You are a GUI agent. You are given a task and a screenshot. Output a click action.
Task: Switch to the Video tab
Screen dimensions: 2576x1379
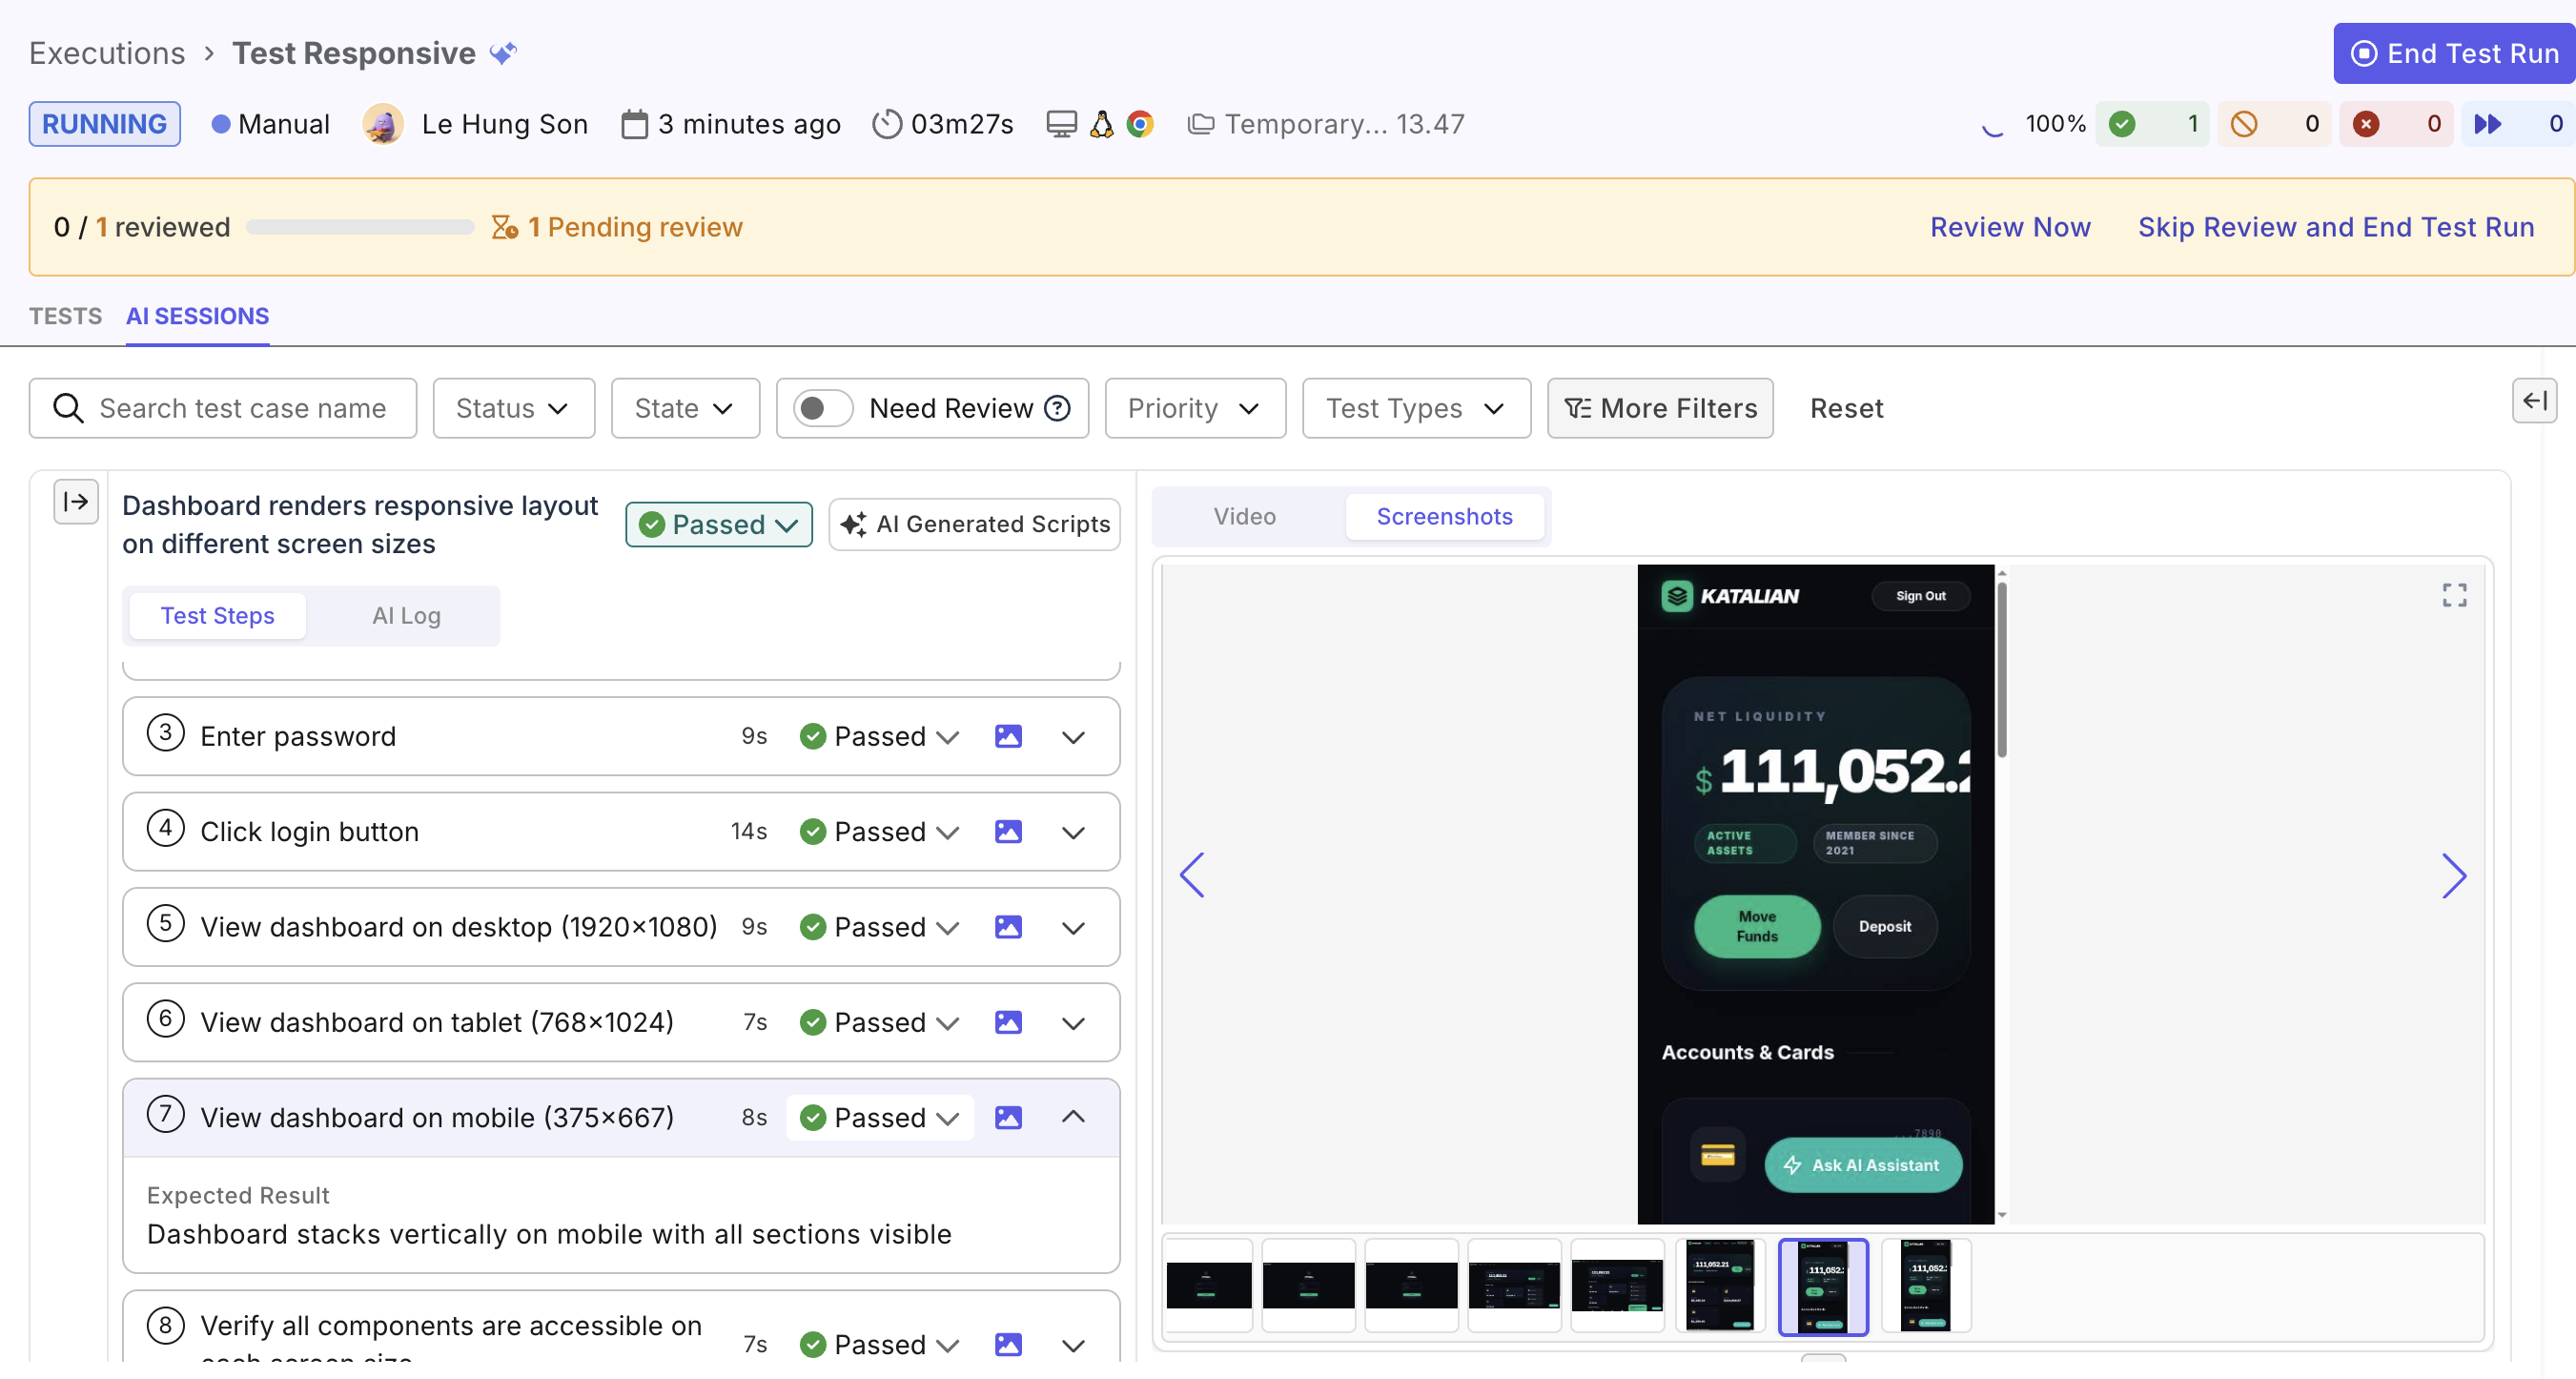(x=1245, y=516)
